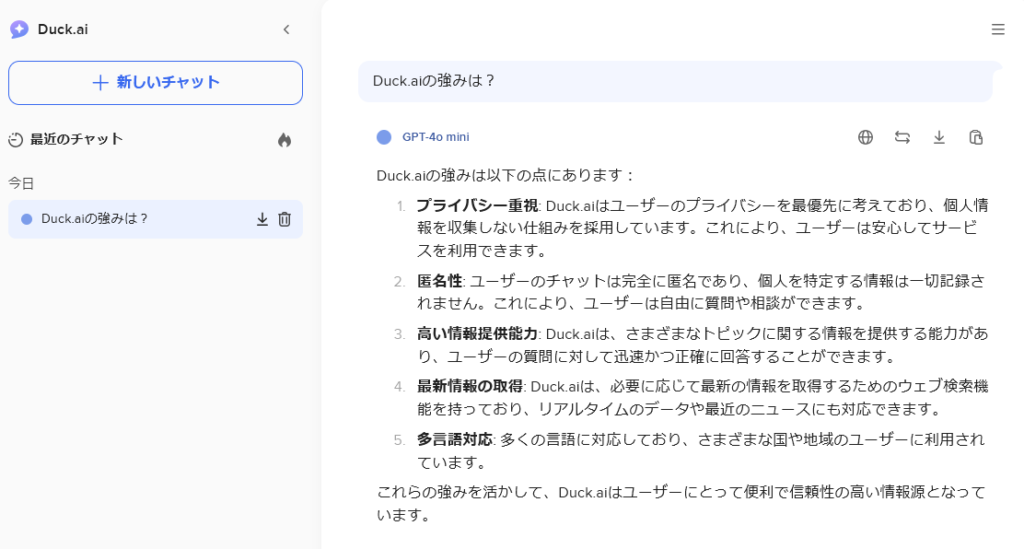Click the GPT-4o mini model label
The width and height of the screenshot is (1024, 549).
(x=436, y=137)
